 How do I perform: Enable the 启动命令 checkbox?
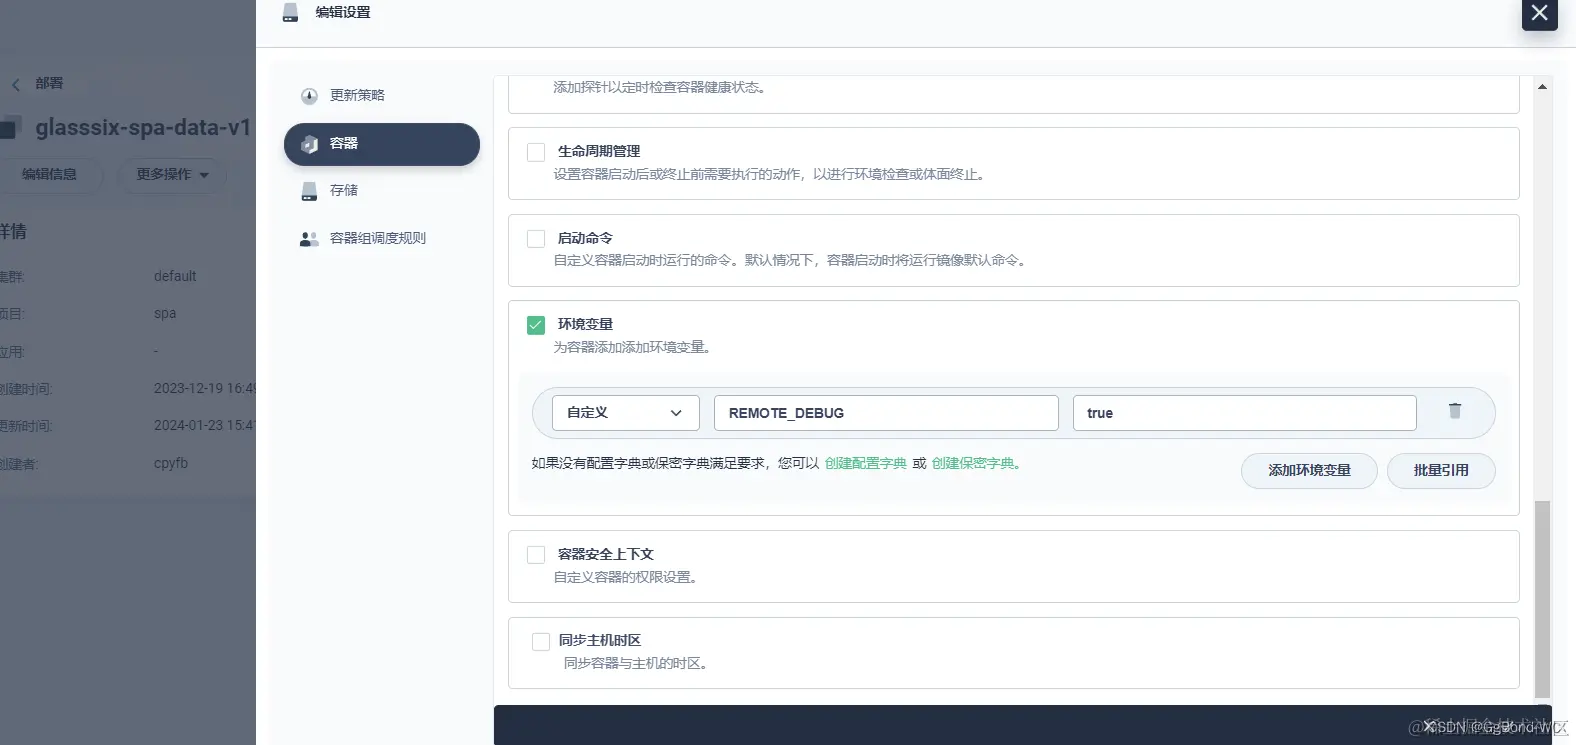click(536, 239)
